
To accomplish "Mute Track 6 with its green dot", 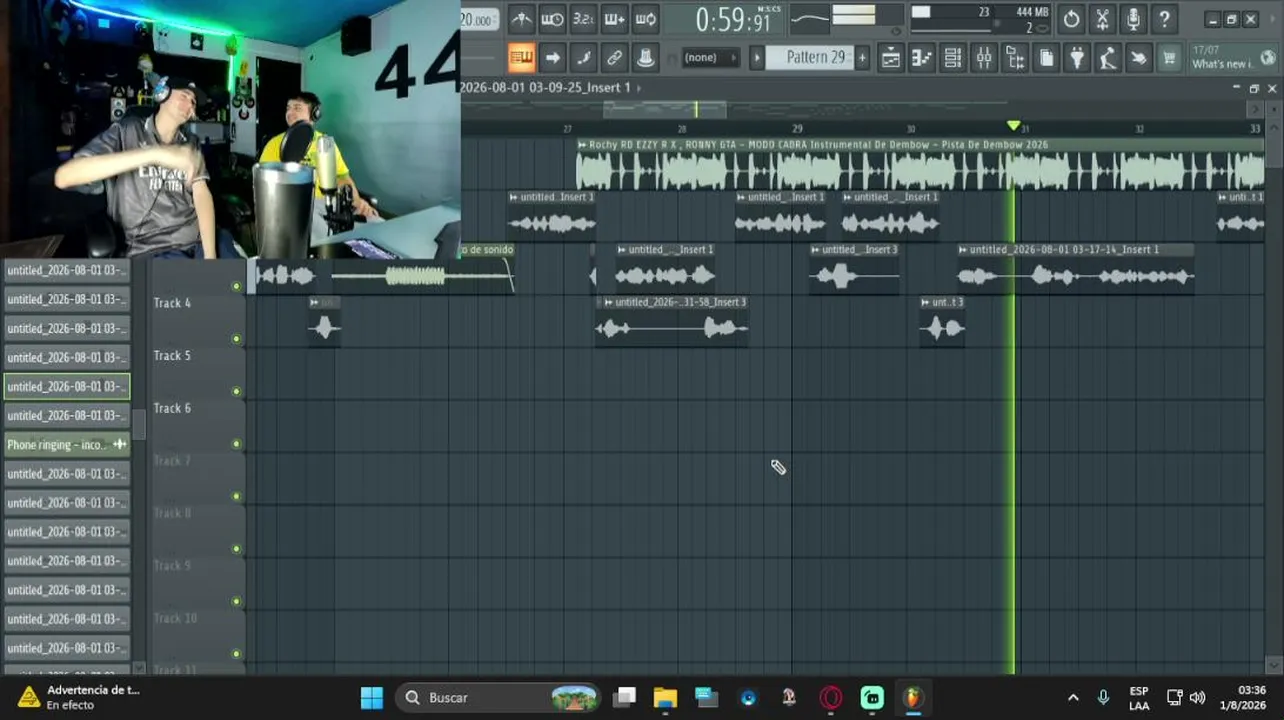I will [237, 444].
